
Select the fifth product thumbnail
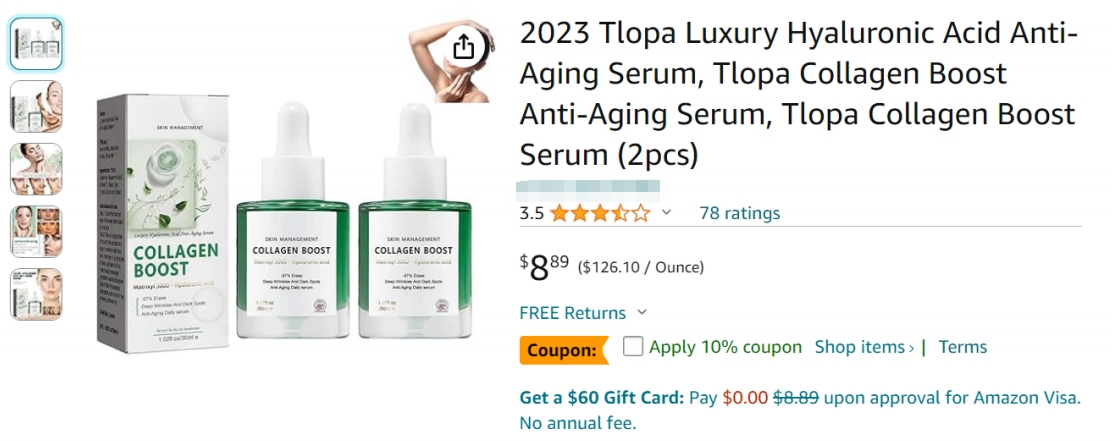coord(36,294)
